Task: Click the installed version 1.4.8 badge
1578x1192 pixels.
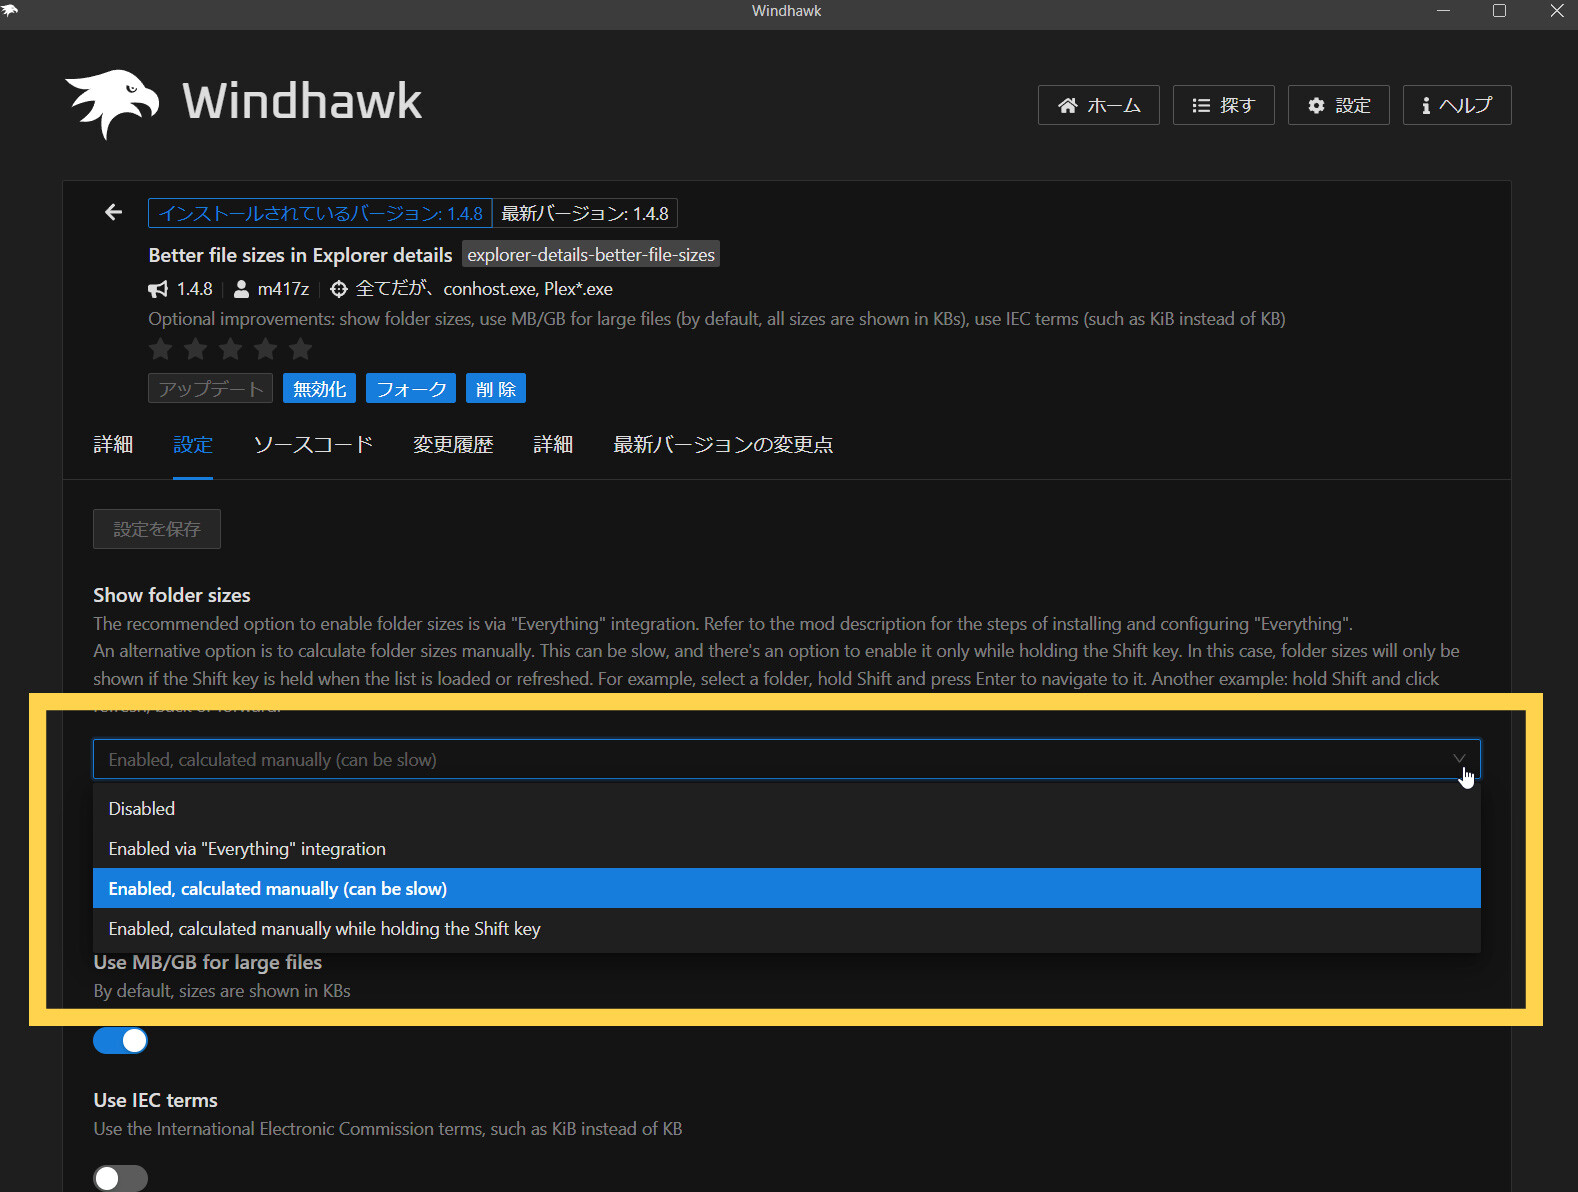Action: (320, 213)
